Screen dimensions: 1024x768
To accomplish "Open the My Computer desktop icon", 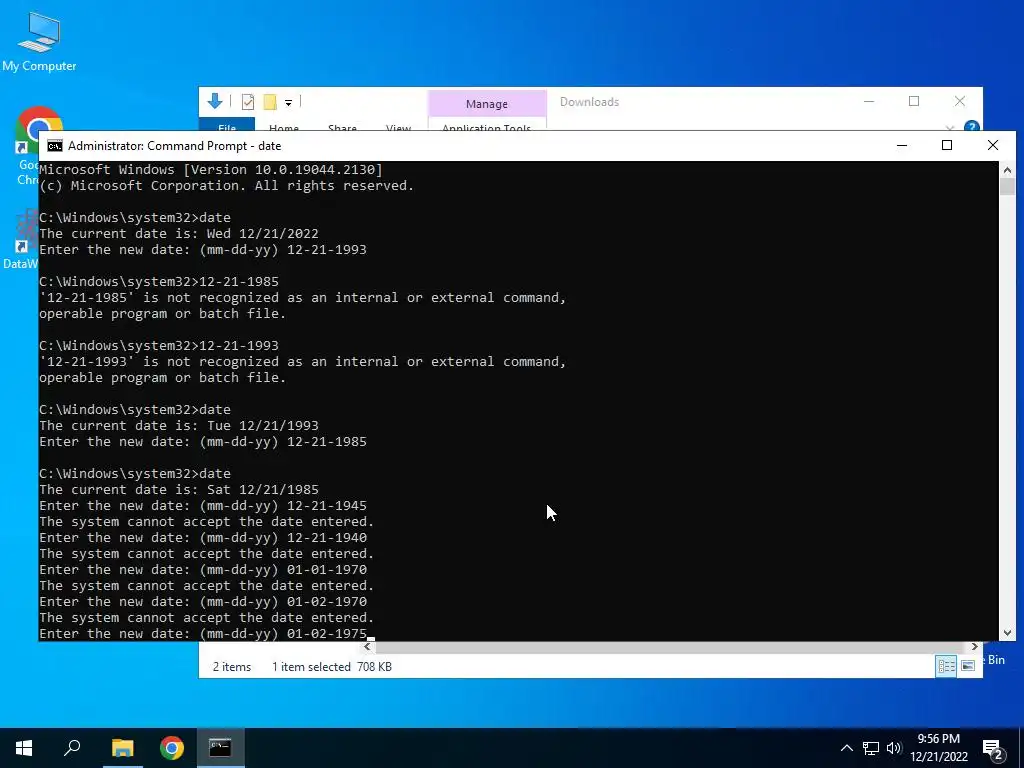I will click(x=39, y=40).
